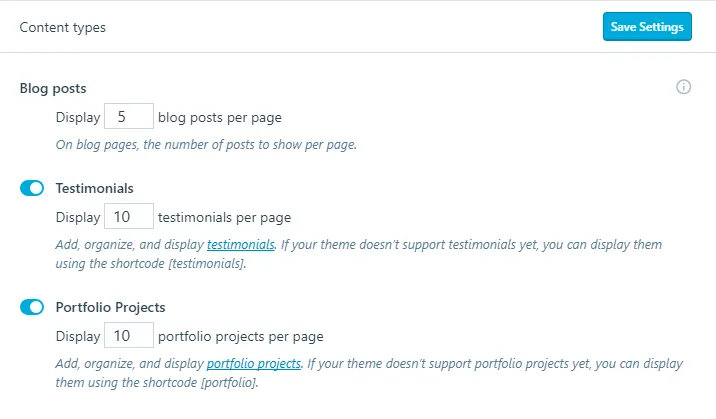
Task: Click the Display label in Blog posts
Action: pyautogui.click(x=78, y=117)
